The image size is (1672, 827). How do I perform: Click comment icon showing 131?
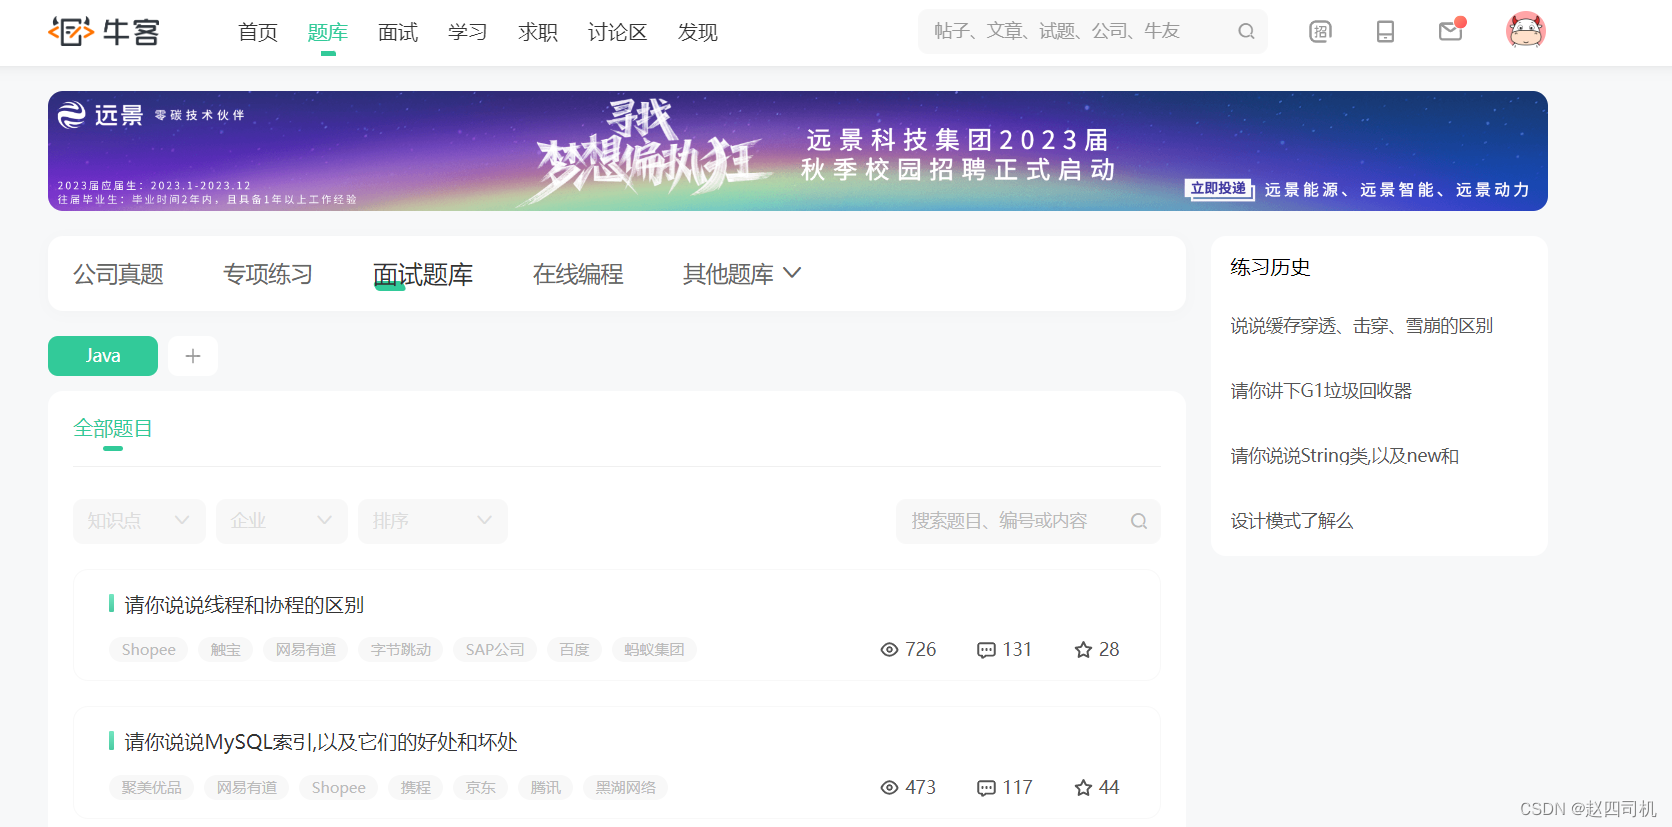pos(986,650)
